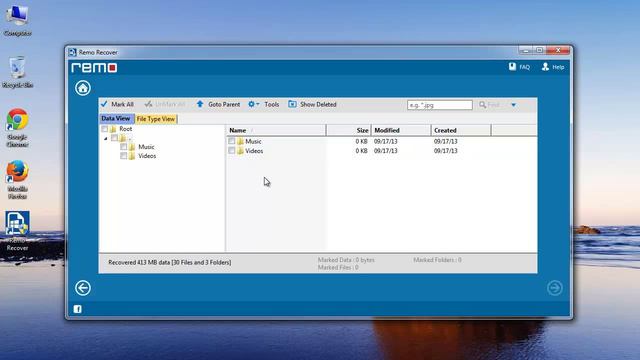This screenshot has height=360, width=640.
Task: Click the Root folder icon in tree
Action: pos(113,129)
